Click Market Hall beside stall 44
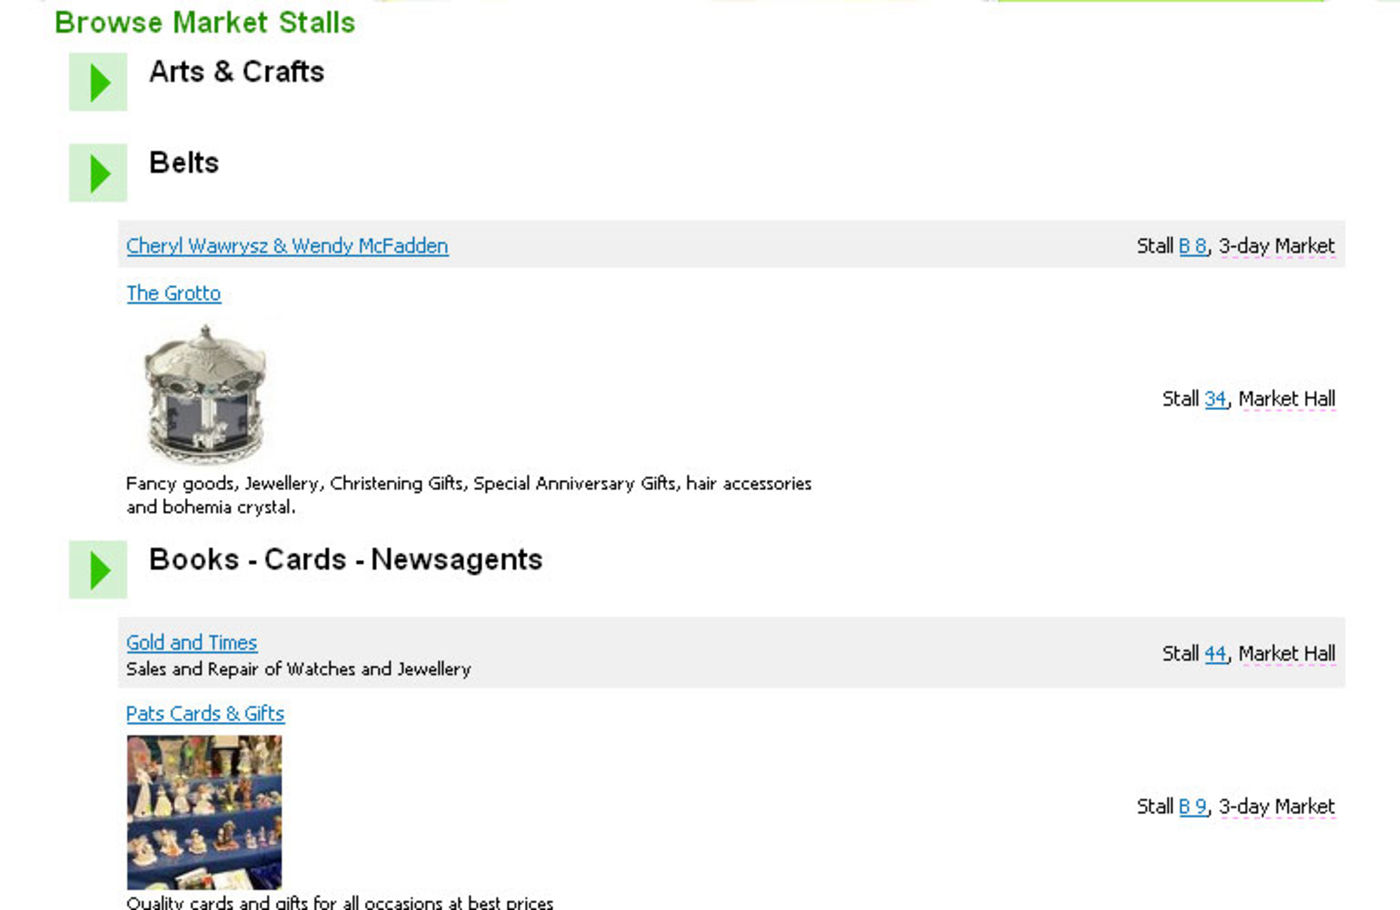The image size is (1400, 910). point(1286,654)
